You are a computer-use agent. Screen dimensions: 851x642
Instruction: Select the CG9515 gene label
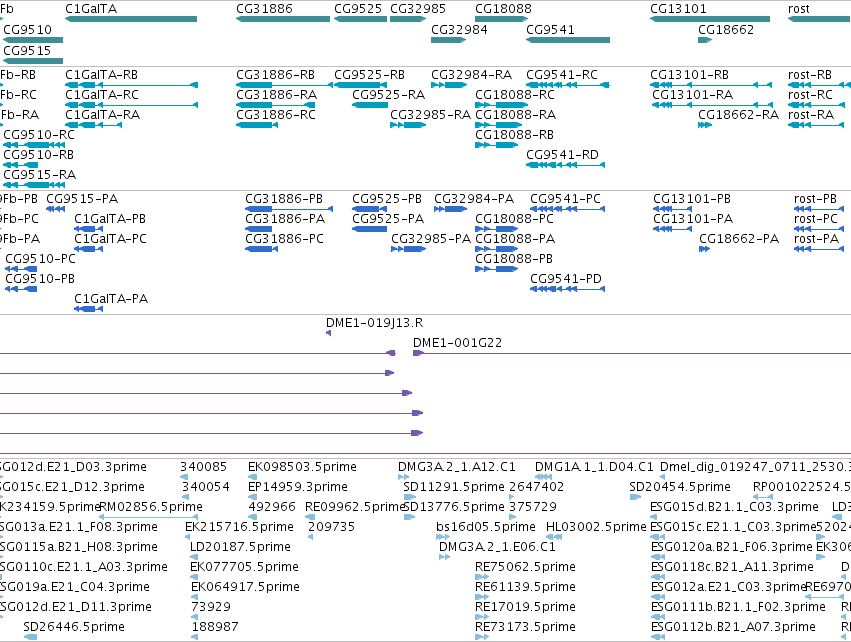27,50
